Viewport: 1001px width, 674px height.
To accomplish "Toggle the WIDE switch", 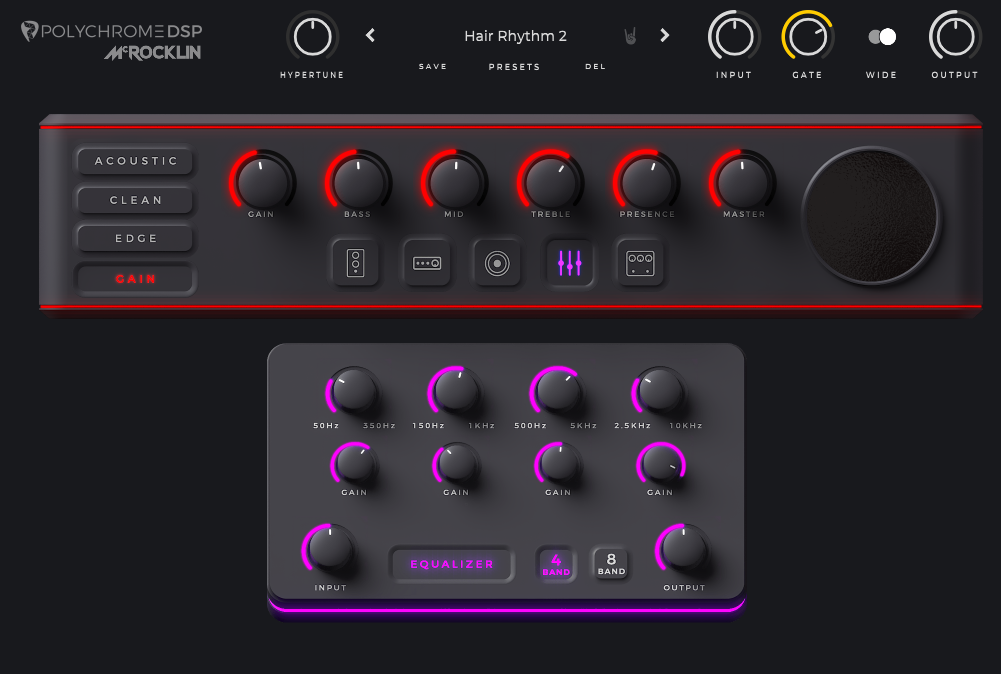I will (x=881, y=37).
